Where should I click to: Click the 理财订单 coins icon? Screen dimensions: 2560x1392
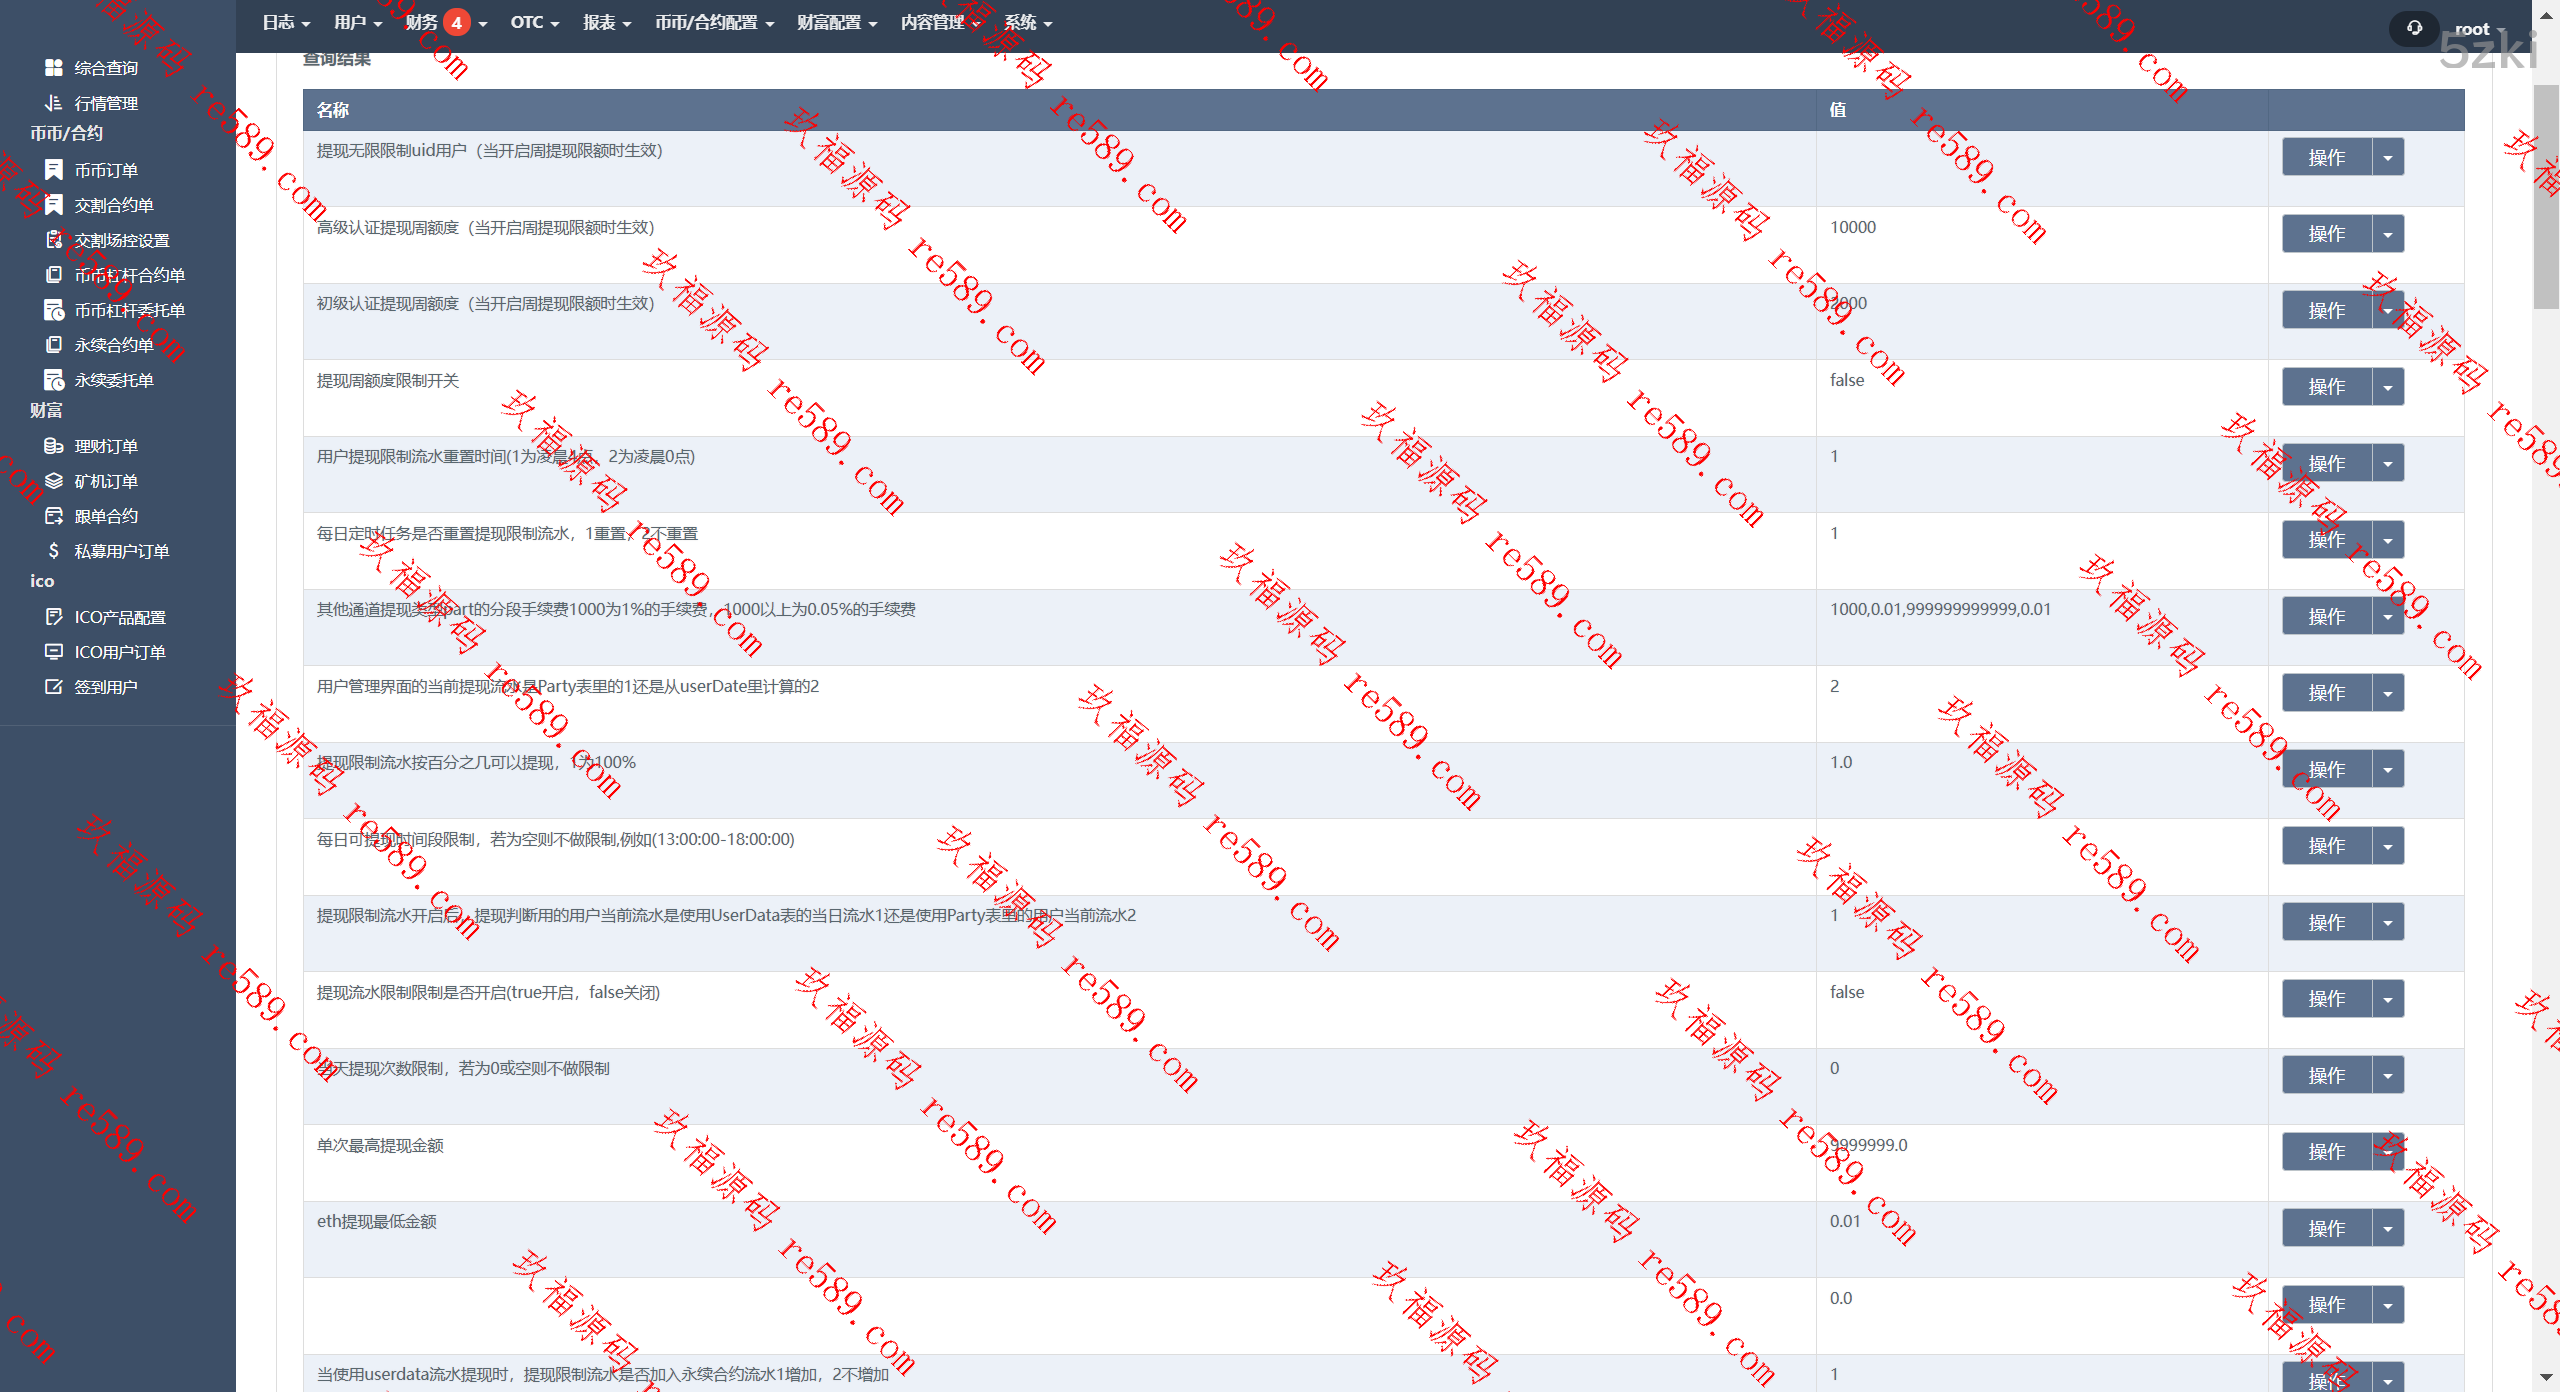tap(54, 446)
